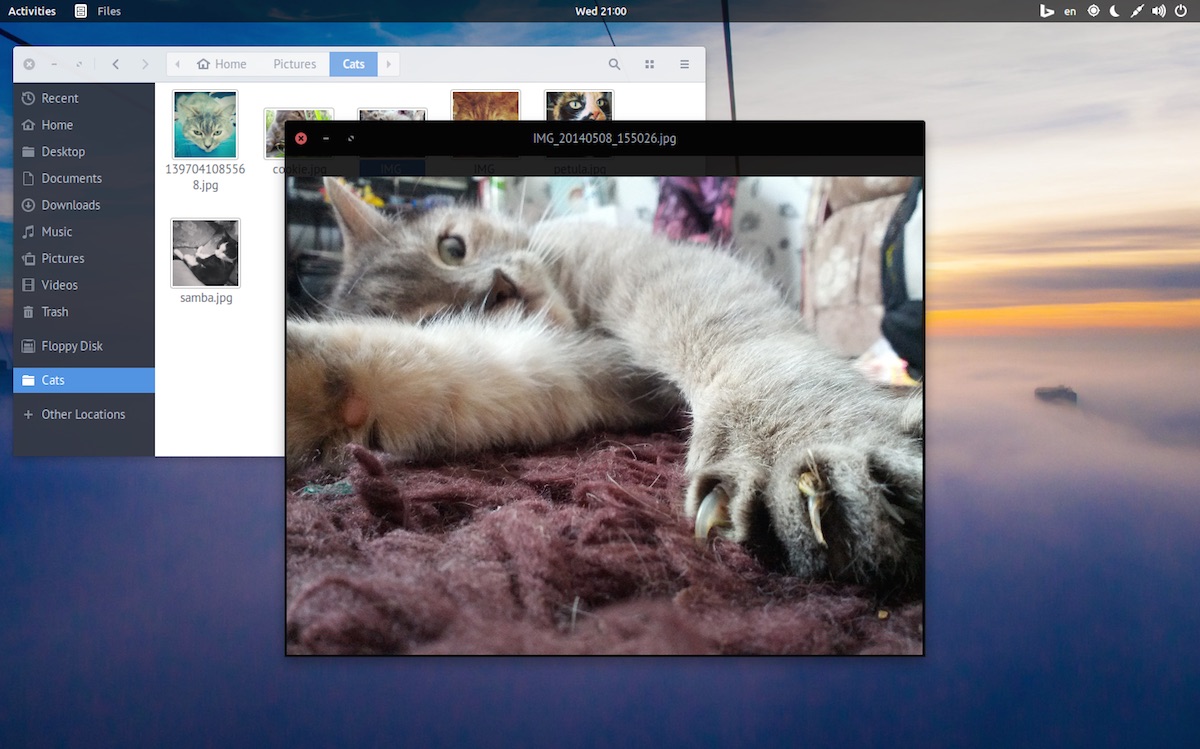
Task: Open the power menu icon
Action: 1181,11
